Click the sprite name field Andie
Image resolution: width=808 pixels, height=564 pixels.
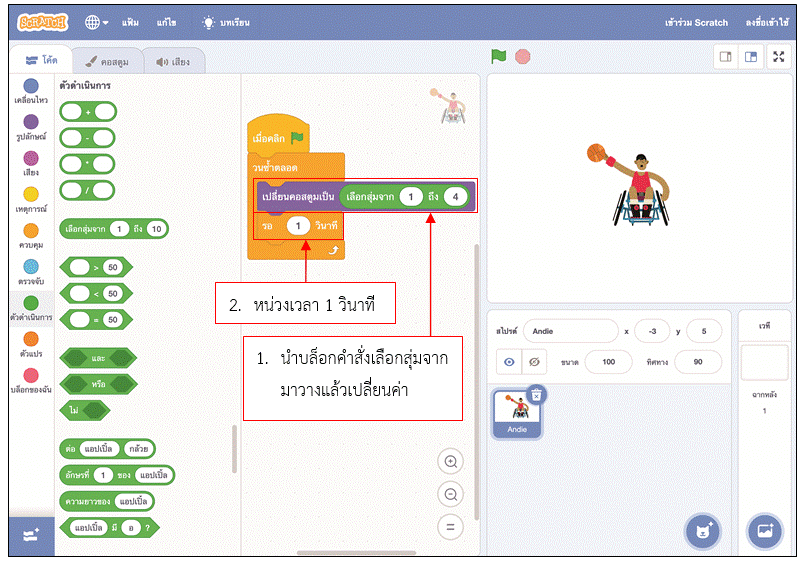point(570,331)
